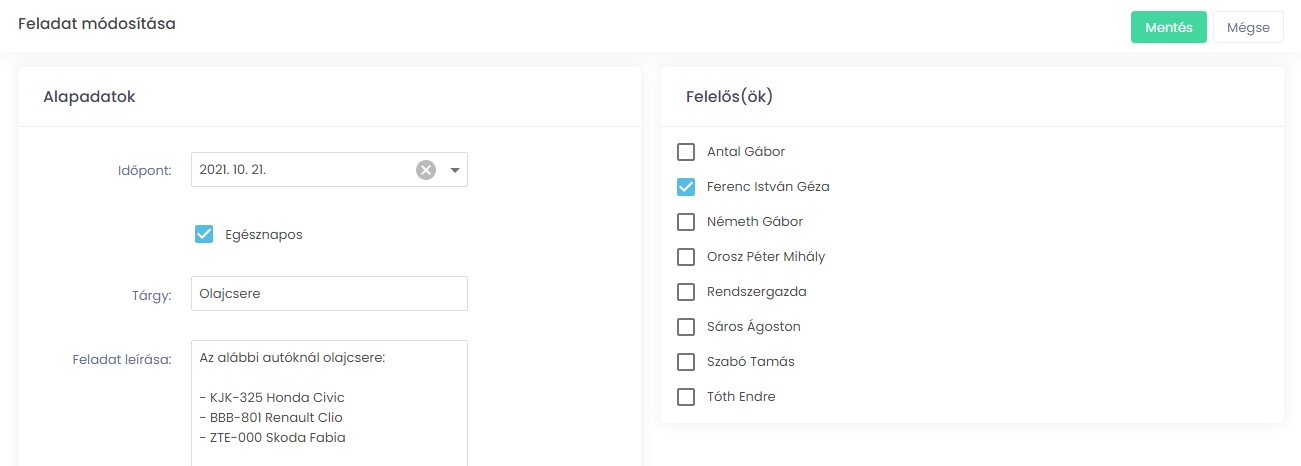Check the Szabó Tamás box

click(x=686, y=362)
